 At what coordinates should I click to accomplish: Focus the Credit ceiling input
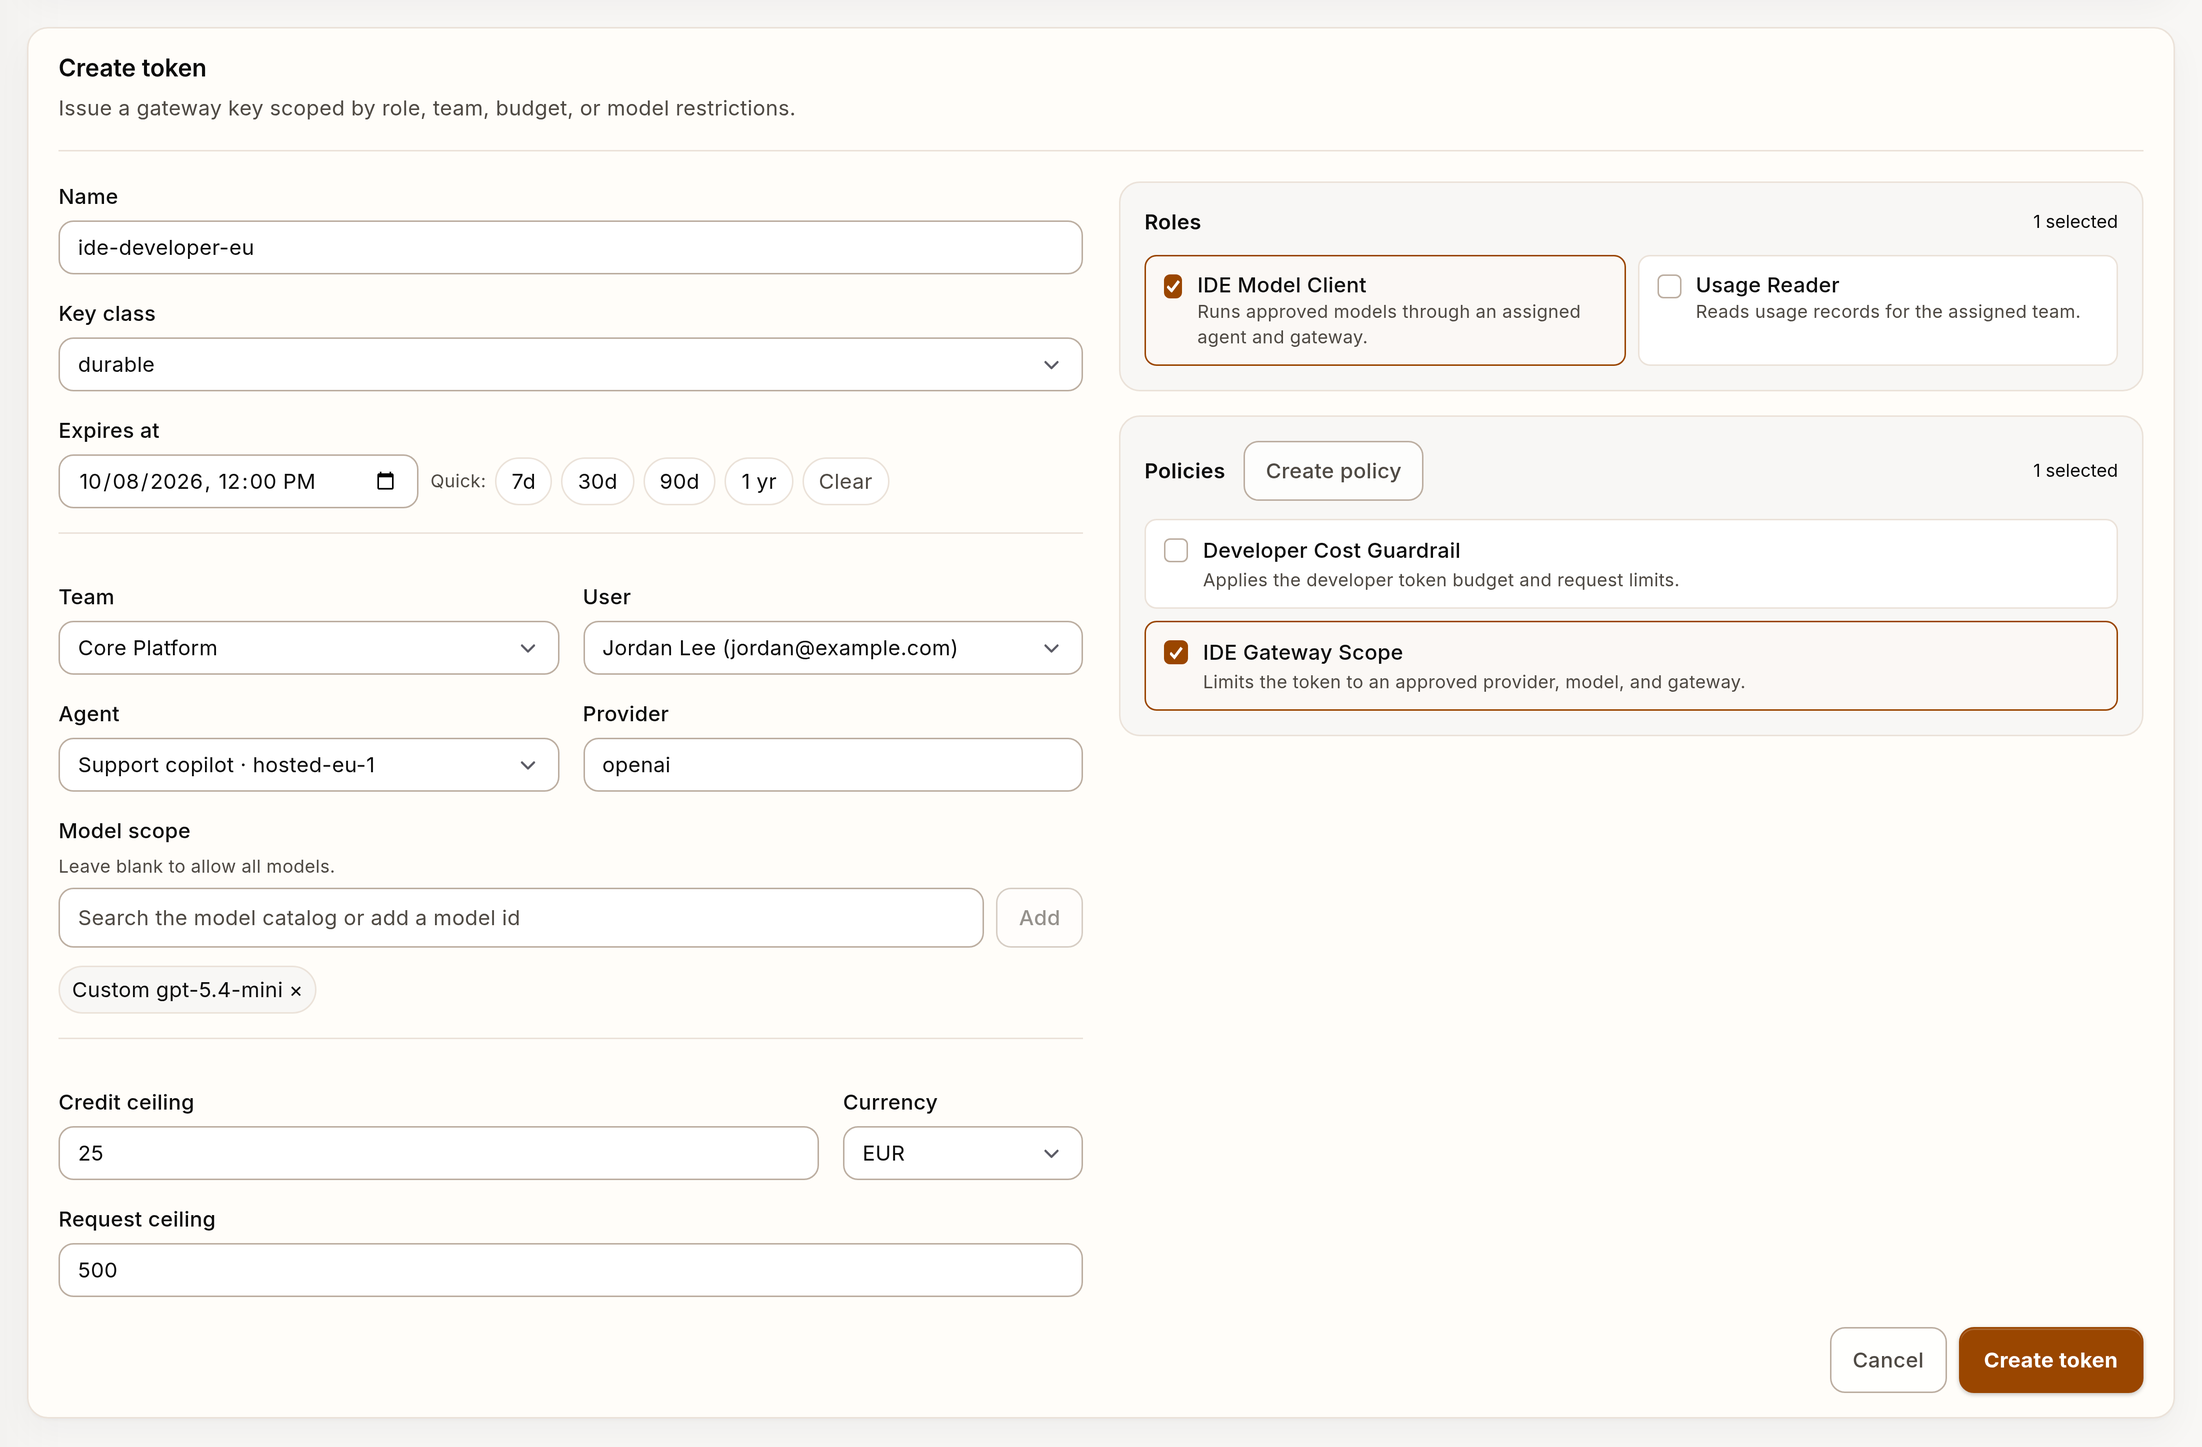pyautogui.click(x=438, y=1153)
